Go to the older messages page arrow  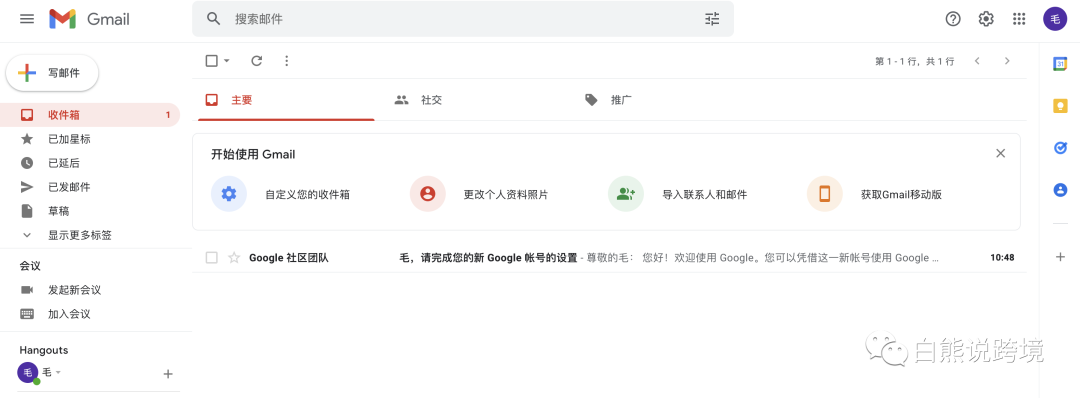pyautogui.click(x=1007, y=61)
